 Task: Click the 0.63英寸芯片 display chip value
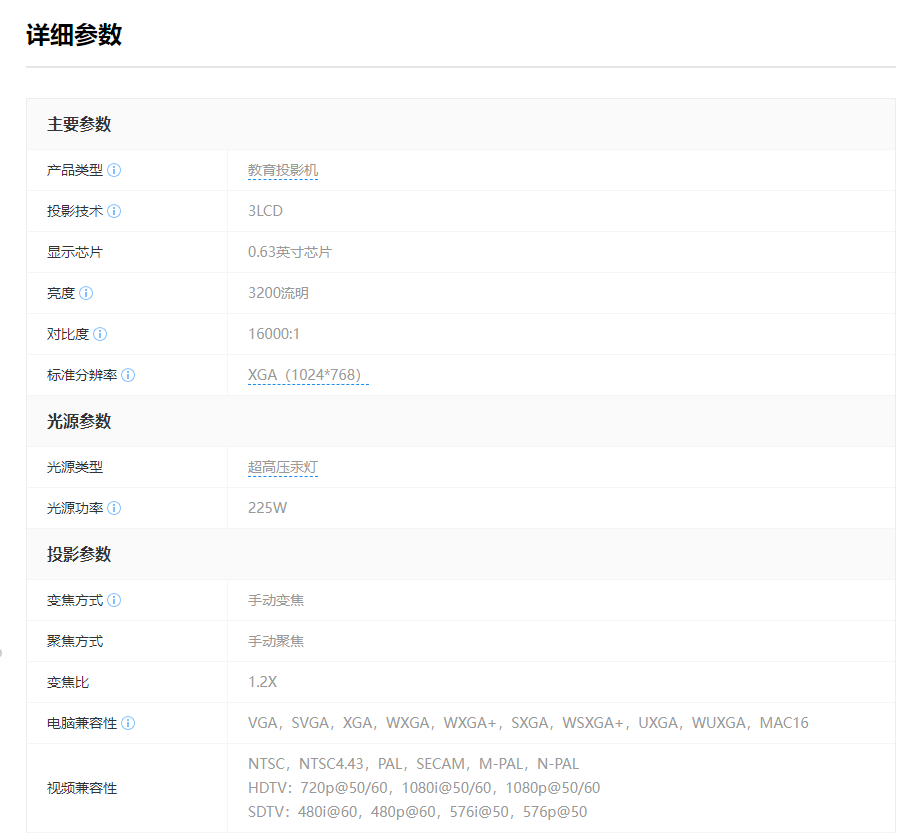pyautogui.click(x=290, y=252)
